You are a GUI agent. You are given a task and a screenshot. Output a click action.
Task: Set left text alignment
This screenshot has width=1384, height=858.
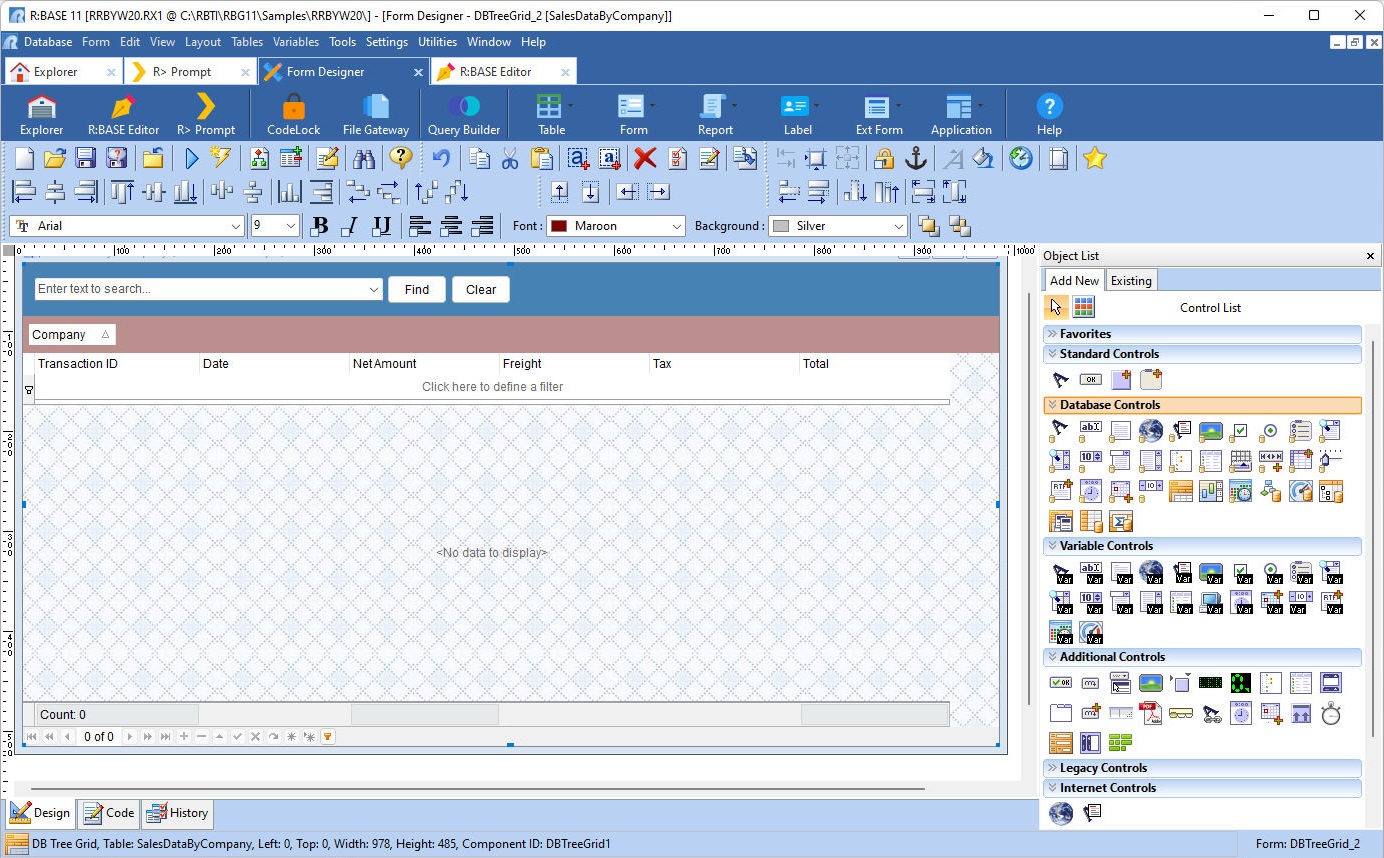420,226
